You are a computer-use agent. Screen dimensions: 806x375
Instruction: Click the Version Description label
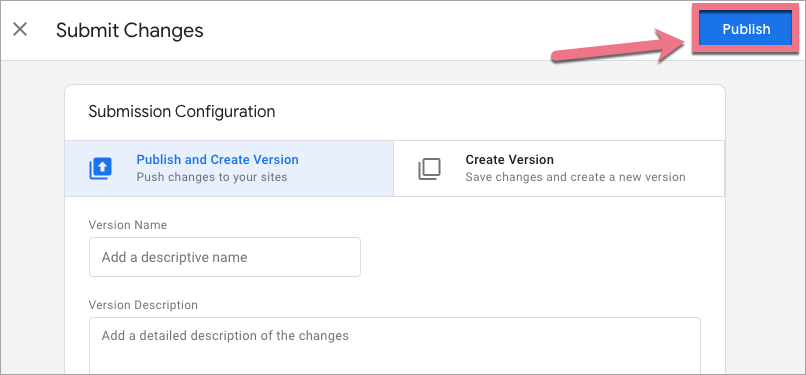coord(143,305)
